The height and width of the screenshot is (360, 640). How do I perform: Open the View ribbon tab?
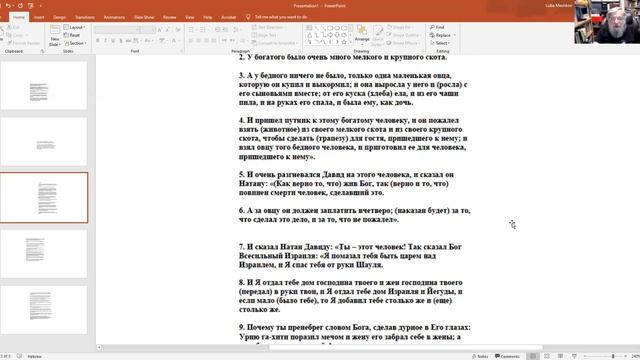point(189,17)
